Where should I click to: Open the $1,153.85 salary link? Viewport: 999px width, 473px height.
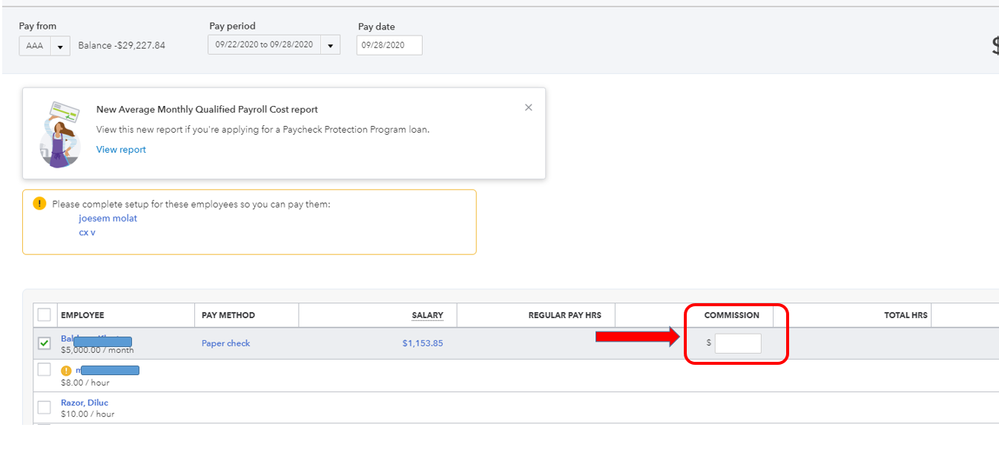pyautogui.click(x=422, y=343)
